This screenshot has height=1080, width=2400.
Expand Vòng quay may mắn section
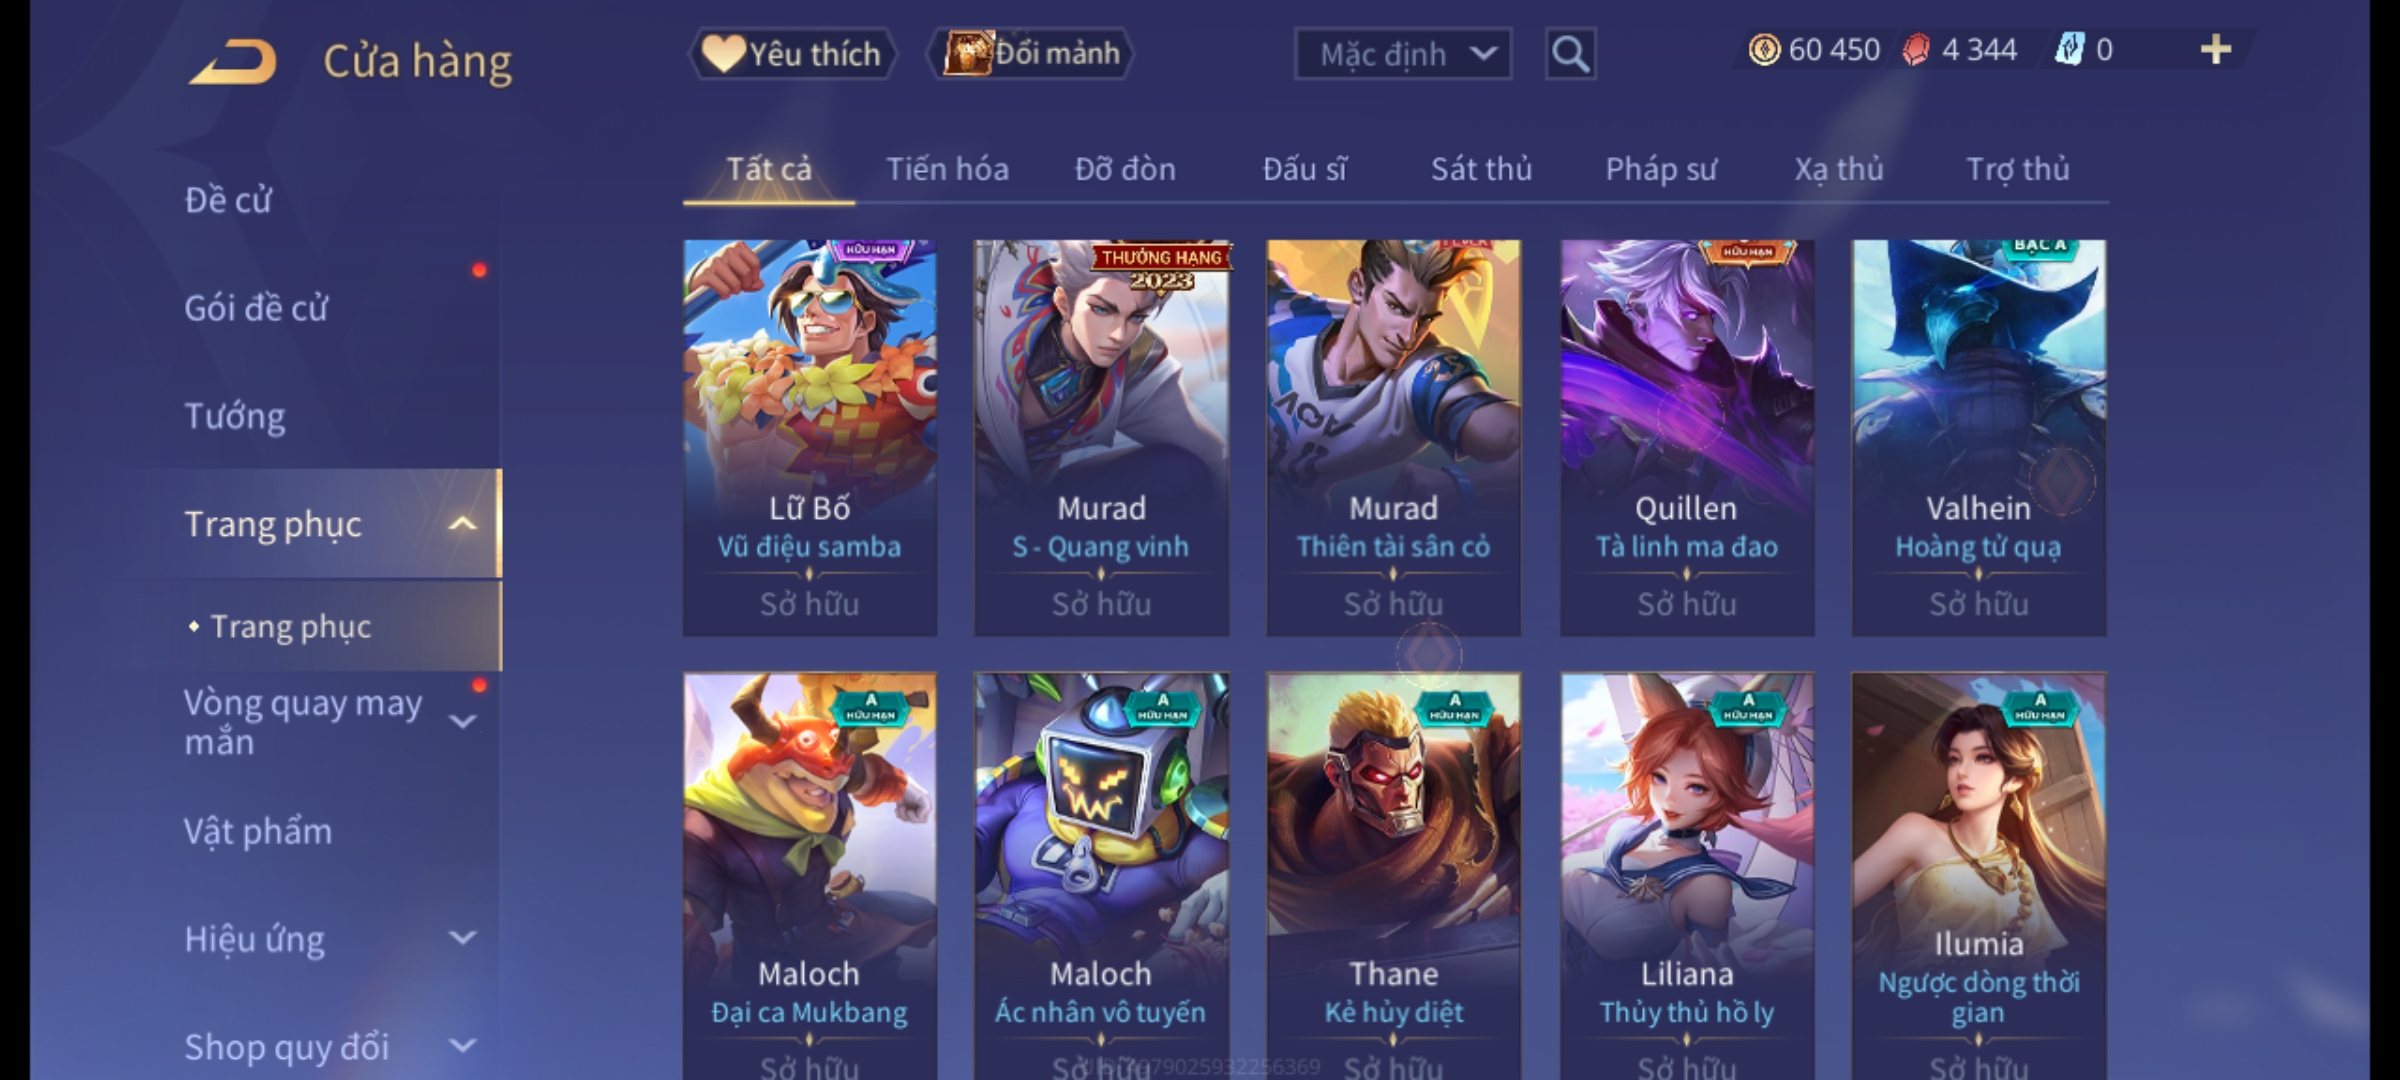point(462,721)
